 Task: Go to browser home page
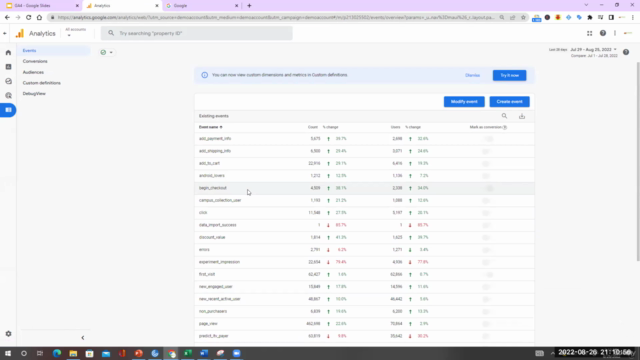click(x=39, y=18)
